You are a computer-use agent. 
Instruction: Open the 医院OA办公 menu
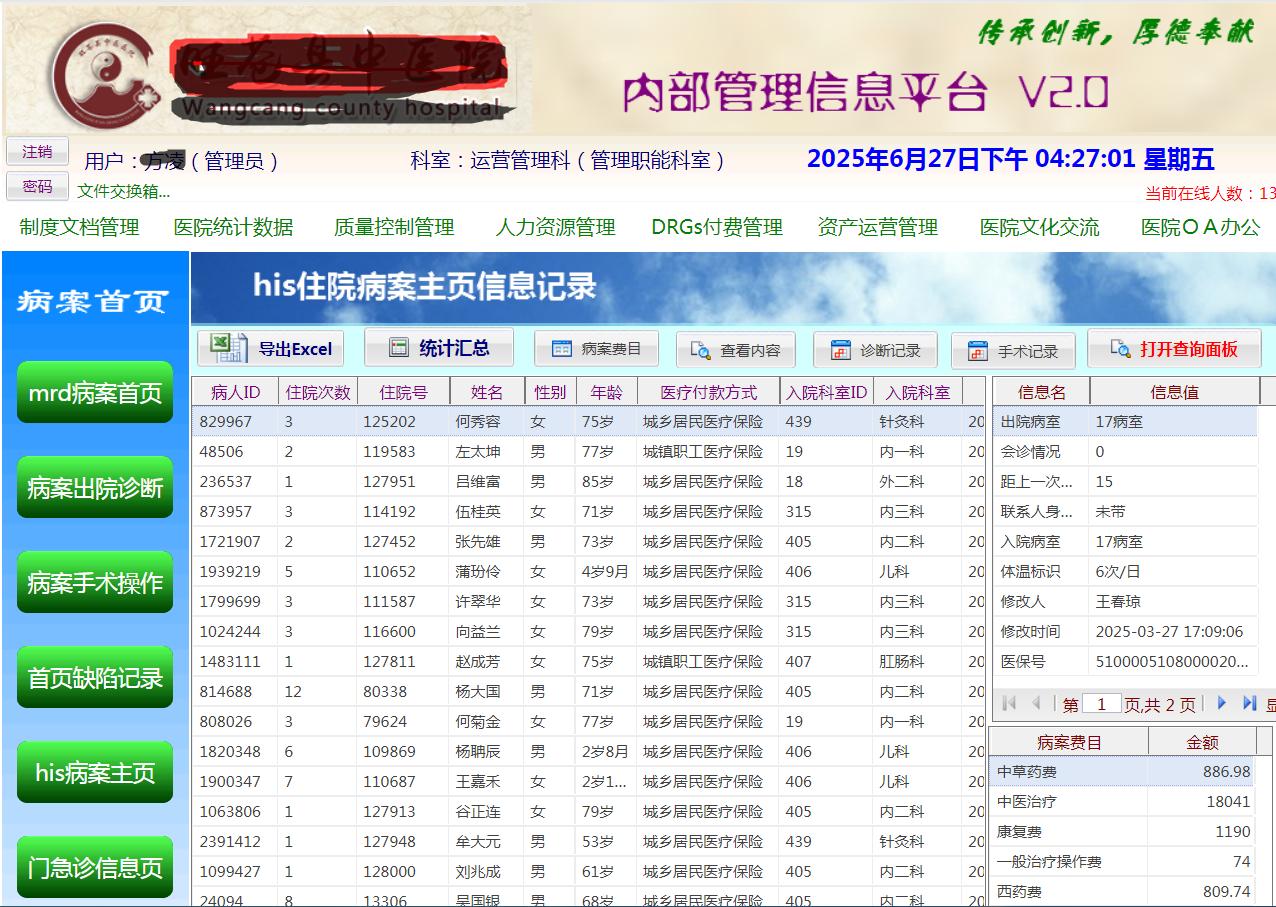pyautogui.click(x=1201, y=227)
